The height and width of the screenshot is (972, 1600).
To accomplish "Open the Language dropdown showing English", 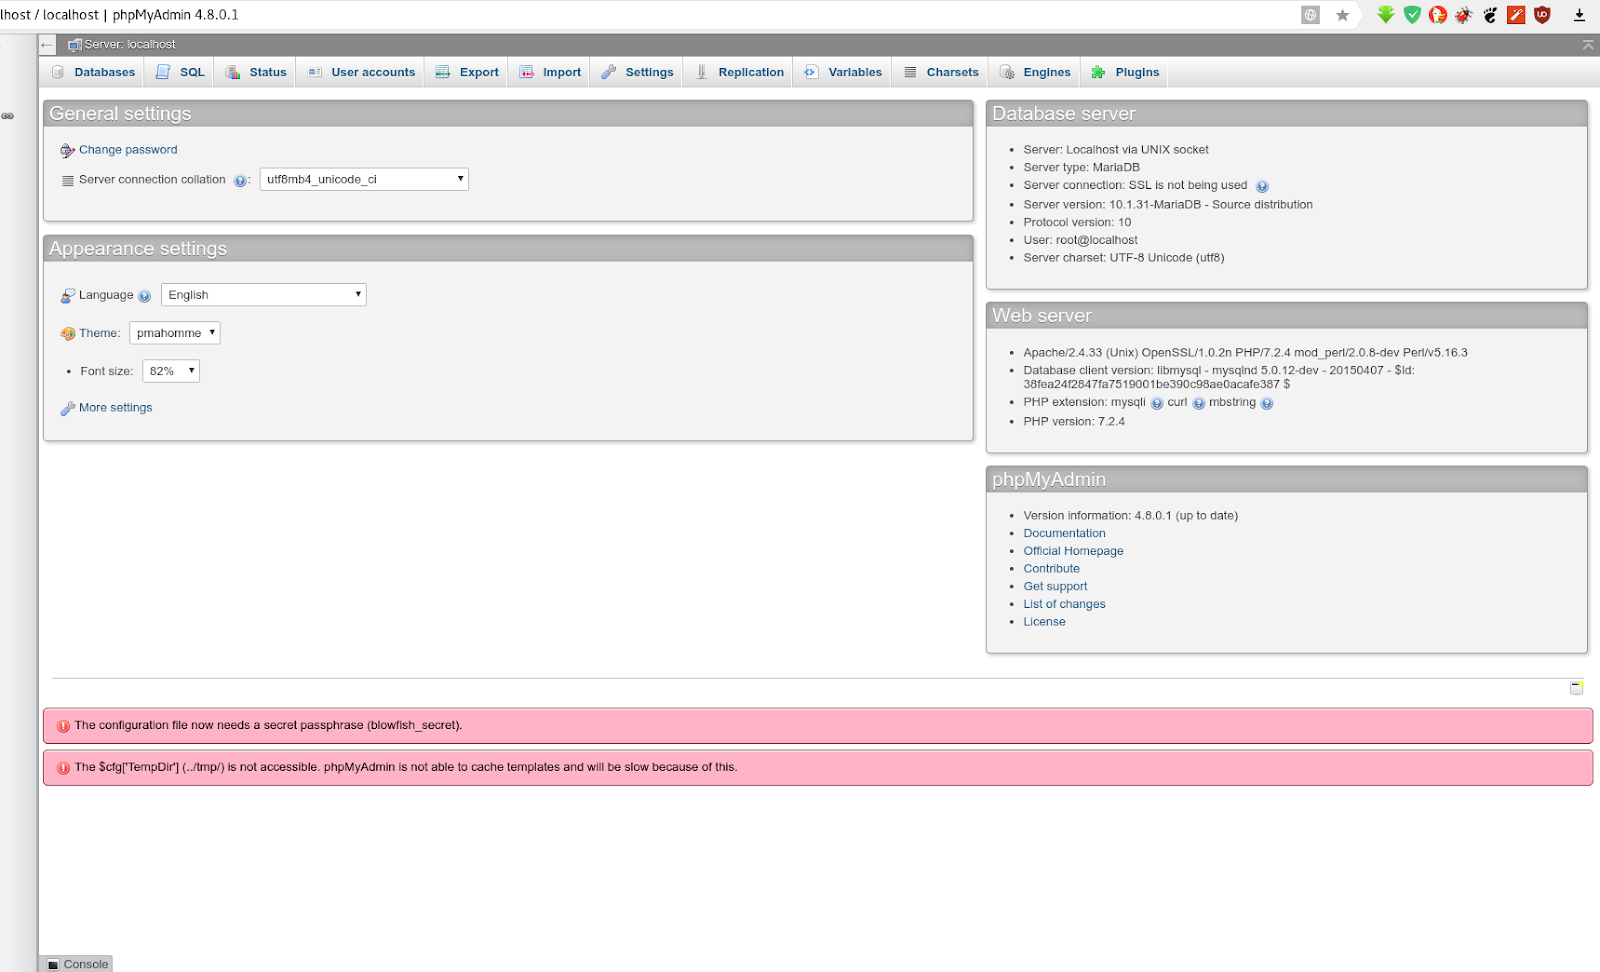I will click(x=264, y=295).
